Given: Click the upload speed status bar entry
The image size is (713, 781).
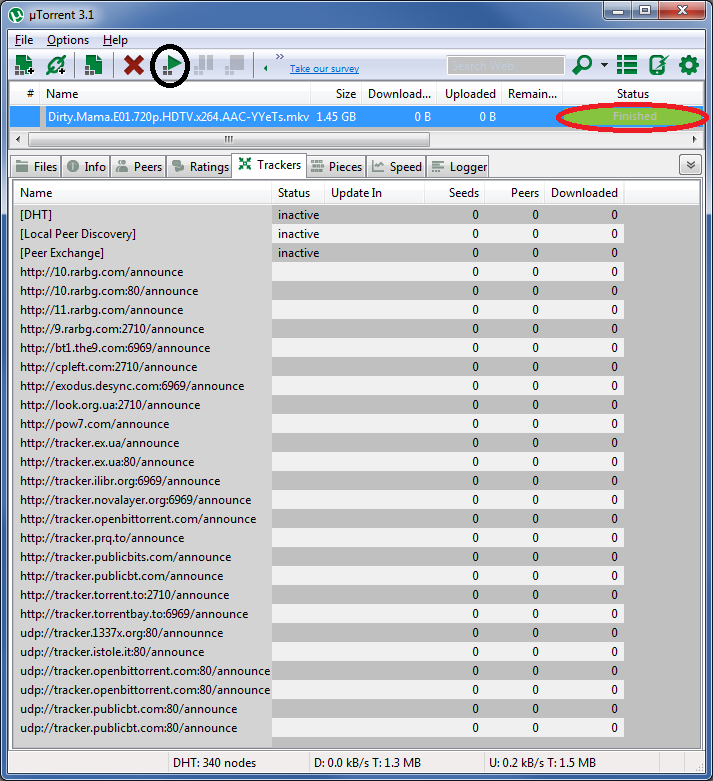Looking at the screenshot, I should [542, 763].
